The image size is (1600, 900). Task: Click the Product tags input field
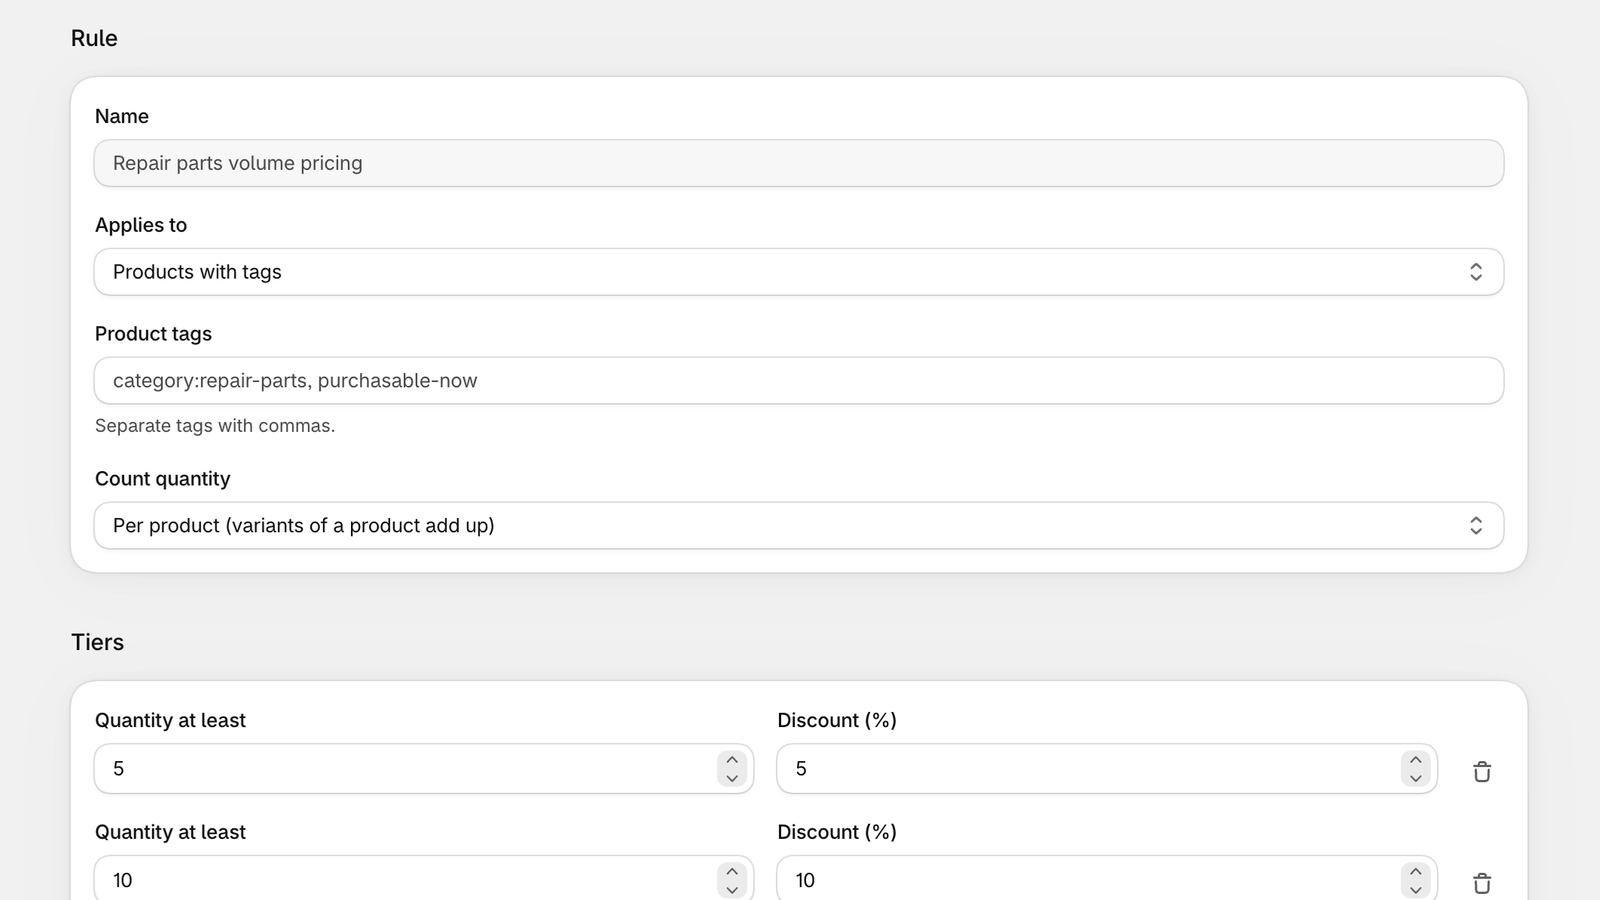(799, 381)
